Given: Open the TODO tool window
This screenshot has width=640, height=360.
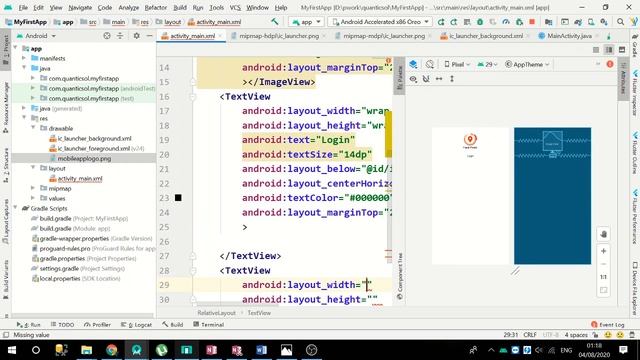Looking at the screenshot, I should click(x=62, y=324).
